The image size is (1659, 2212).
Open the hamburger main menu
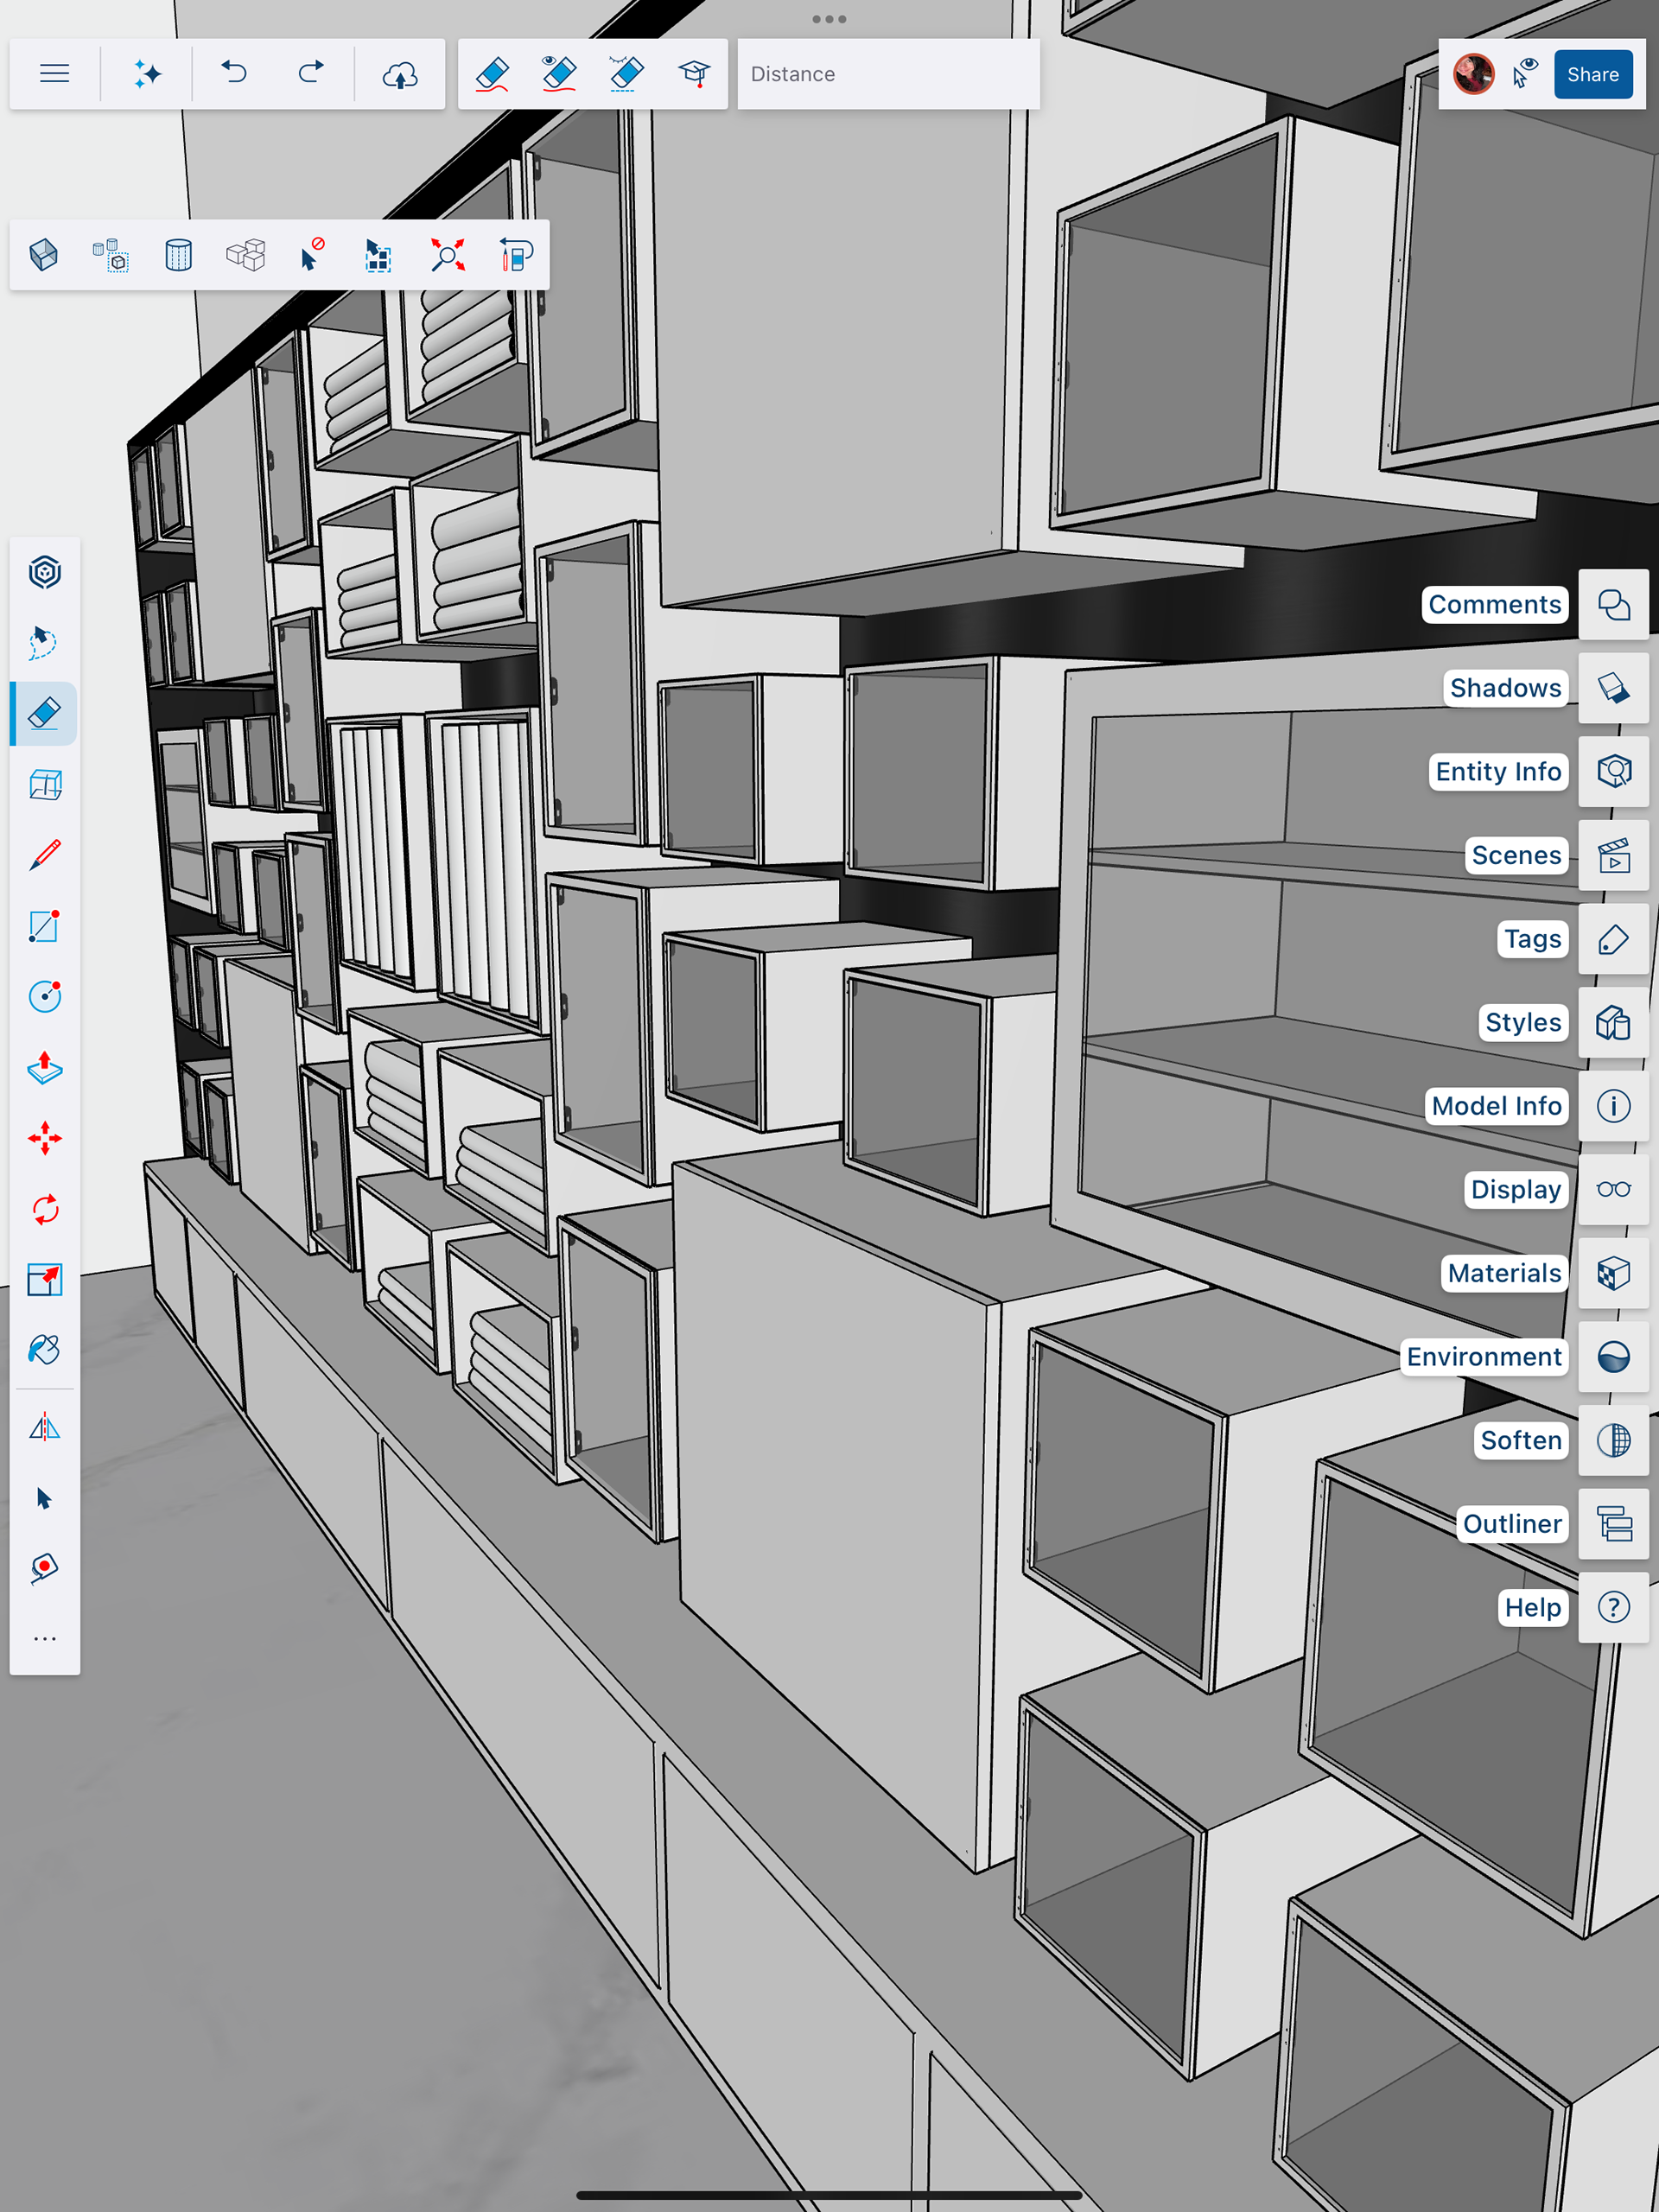[54, 74]
